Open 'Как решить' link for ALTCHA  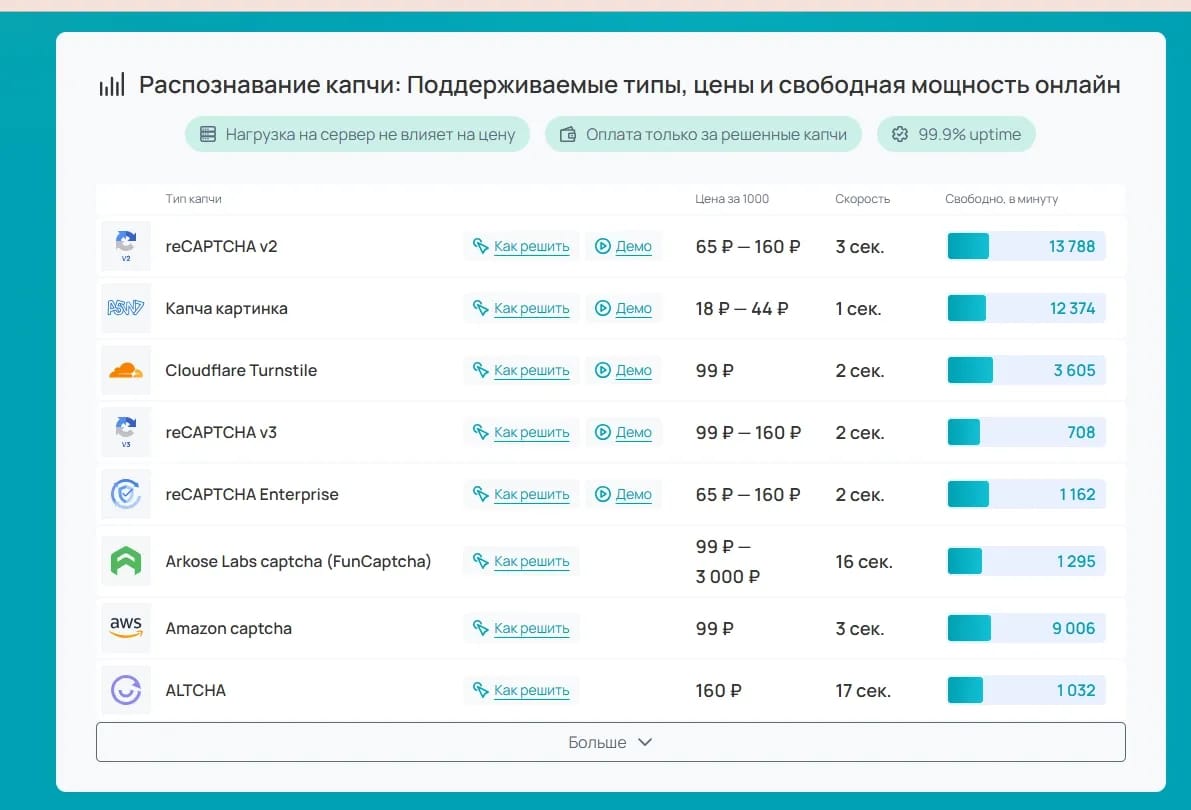532,690
